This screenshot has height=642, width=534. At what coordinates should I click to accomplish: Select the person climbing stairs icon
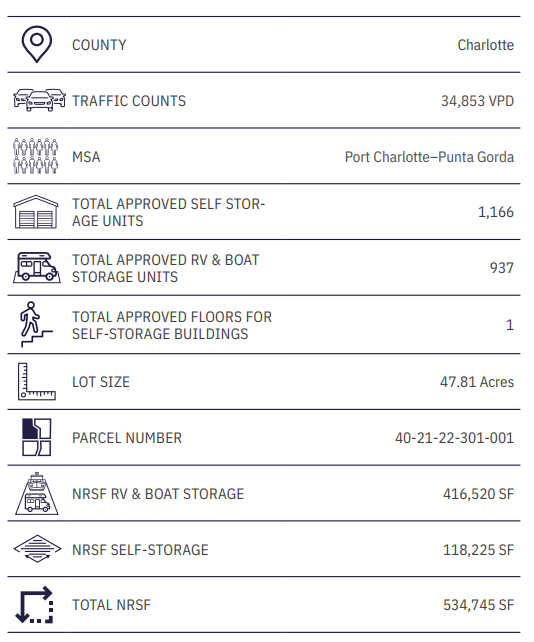pos(35,324)
